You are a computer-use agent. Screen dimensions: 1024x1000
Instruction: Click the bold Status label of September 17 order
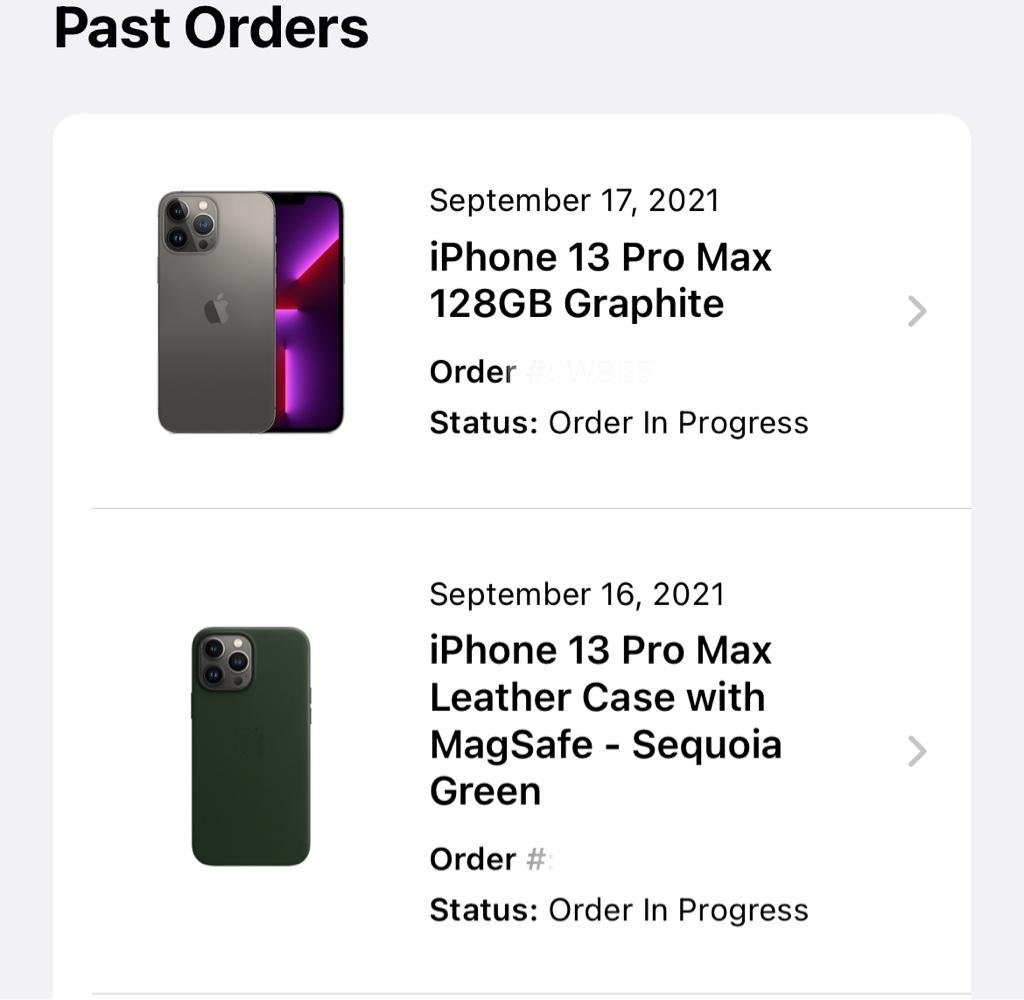(x=483, y=423)
